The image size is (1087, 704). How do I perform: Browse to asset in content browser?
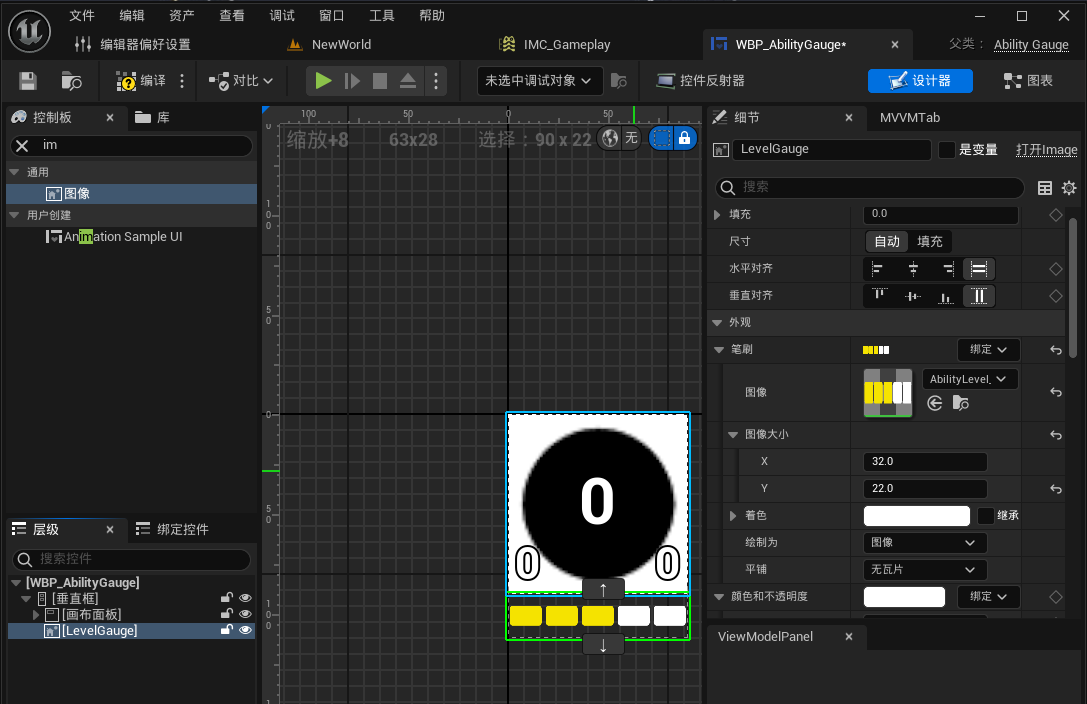tap(71, 81)
